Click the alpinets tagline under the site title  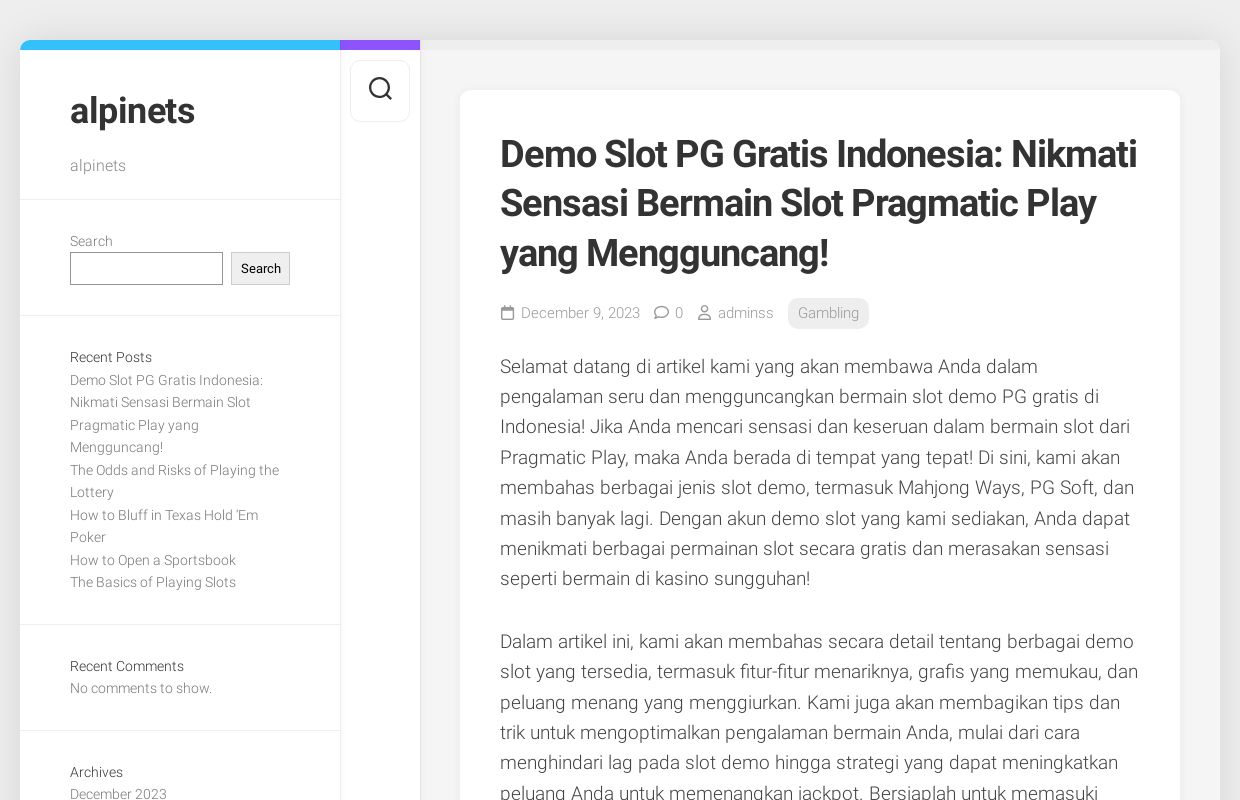(98, 166)
